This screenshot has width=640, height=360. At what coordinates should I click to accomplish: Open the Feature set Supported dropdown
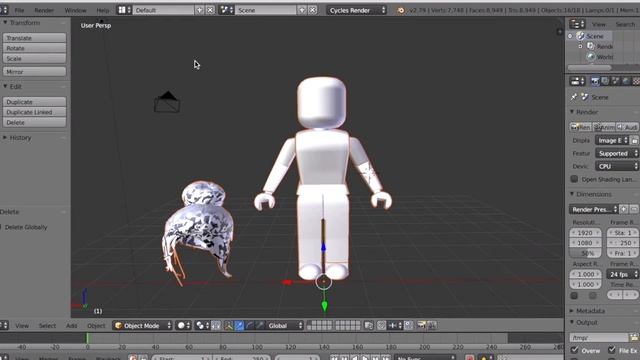617,153
